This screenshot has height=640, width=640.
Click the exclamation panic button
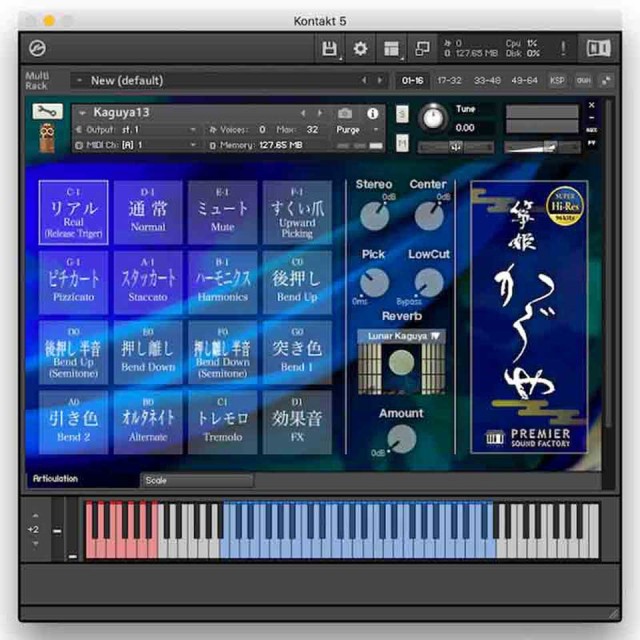tap(563, 48)
